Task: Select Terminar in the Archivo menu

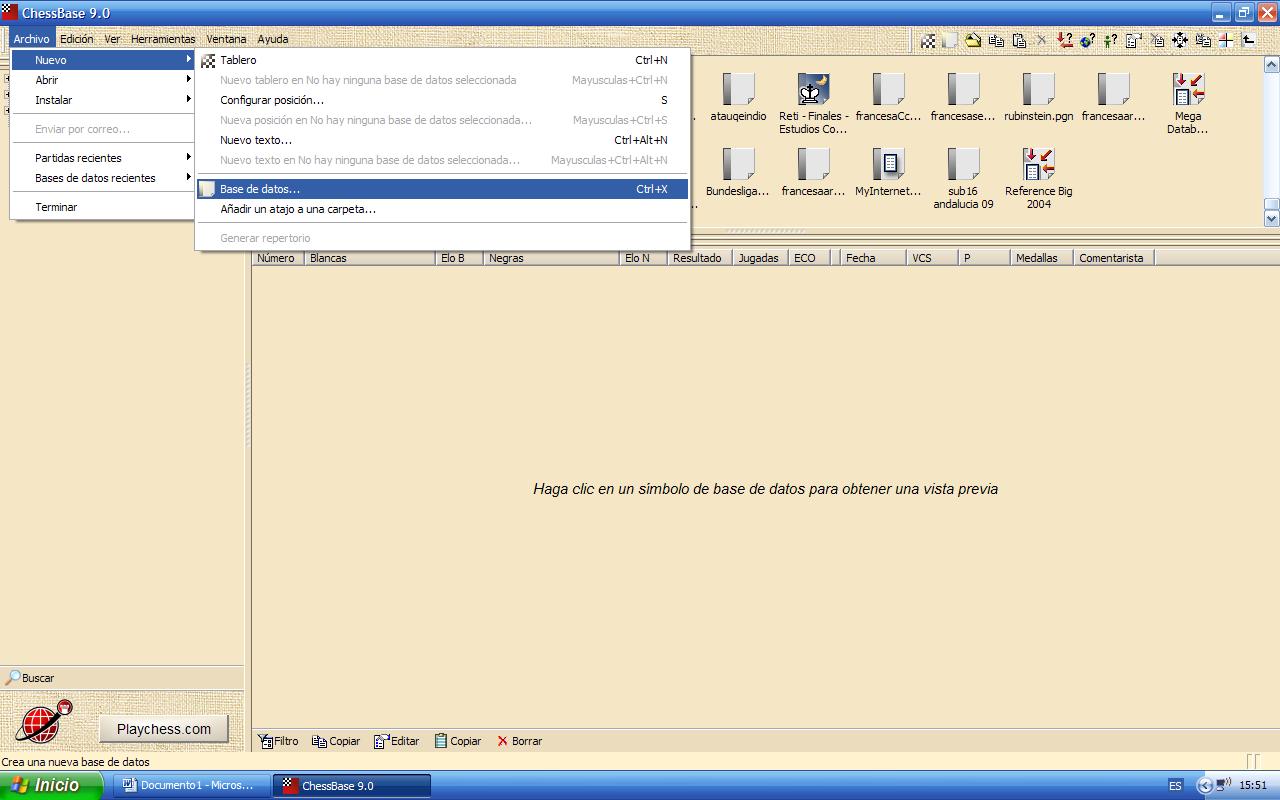Action: pyautogui.click(x=102, y=207)
